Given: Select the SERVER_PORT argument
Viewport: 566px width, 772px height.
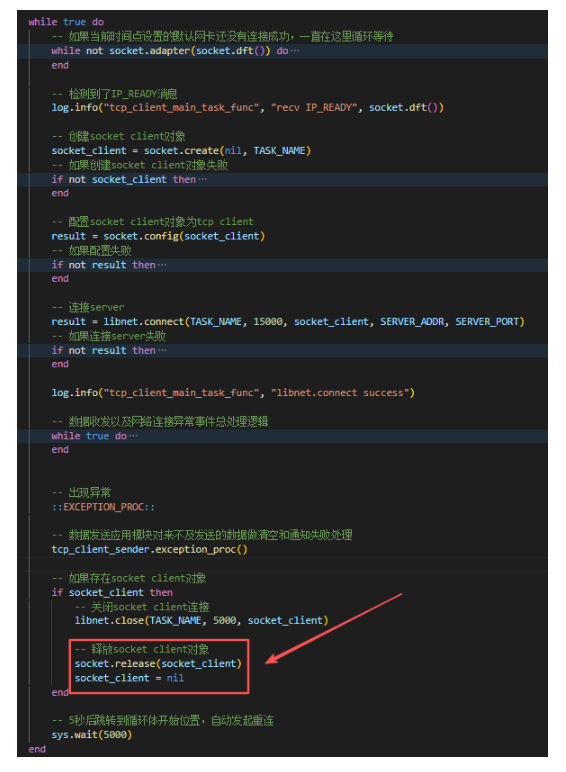Looking at the screenshot, I should click(487, 322).
